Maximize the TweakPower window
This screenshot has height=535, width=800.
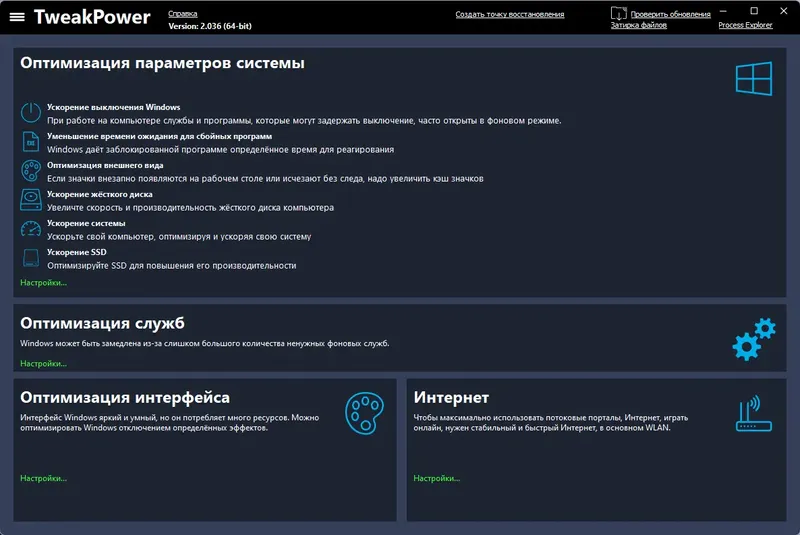754,11
